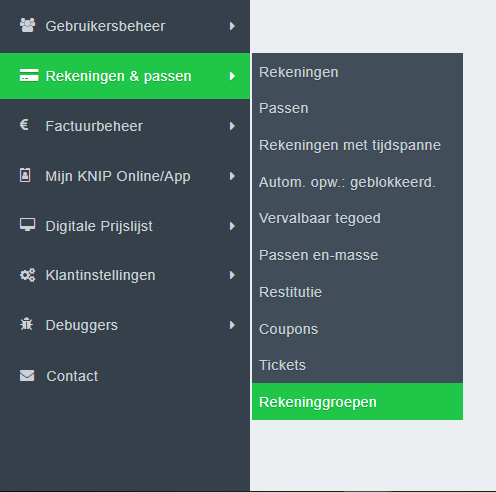Select Autom. opw.: geblokkeerd. entry

[x=357, y=182]
